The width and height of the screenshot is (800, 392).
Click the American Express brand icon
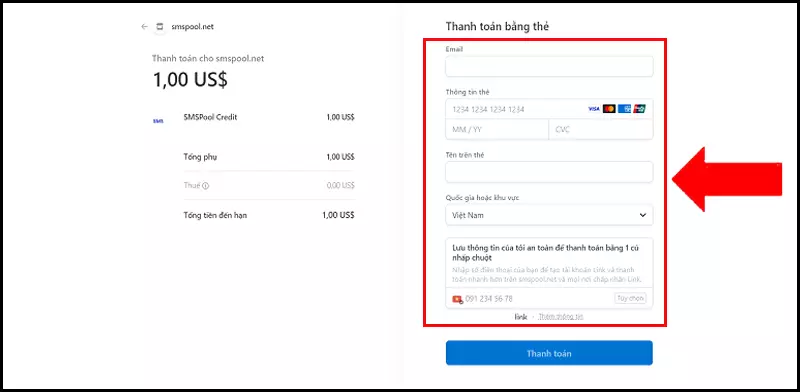coord(624,109)
